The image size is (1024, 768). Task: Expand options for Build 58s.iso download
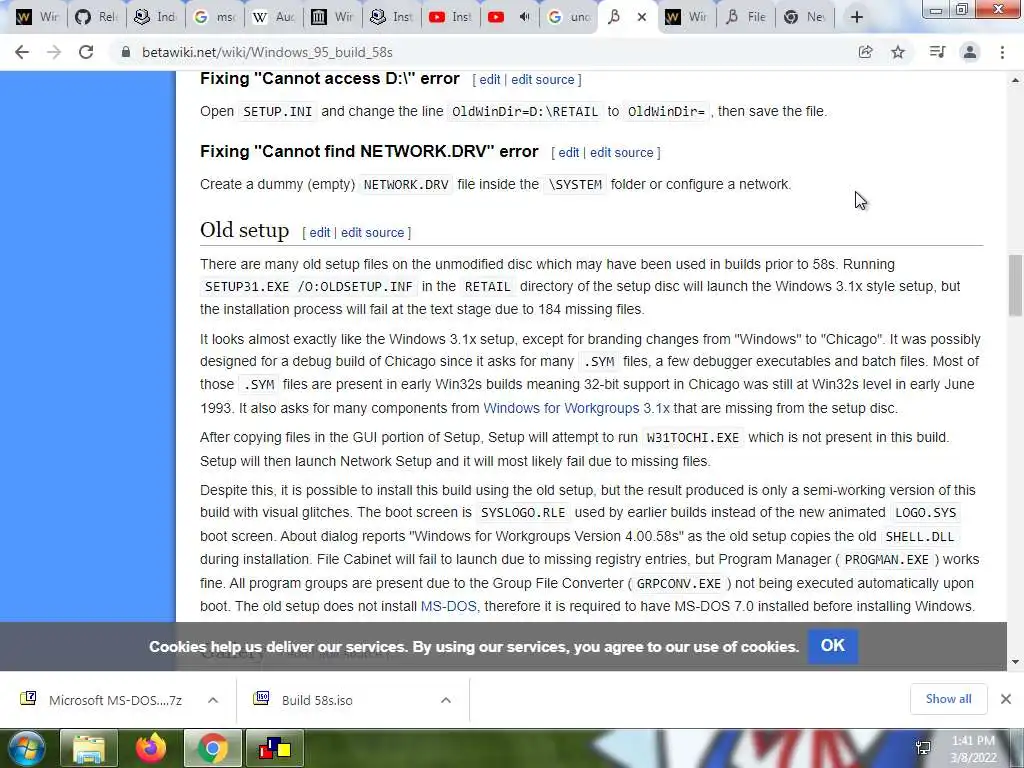[x=446, y=700]
